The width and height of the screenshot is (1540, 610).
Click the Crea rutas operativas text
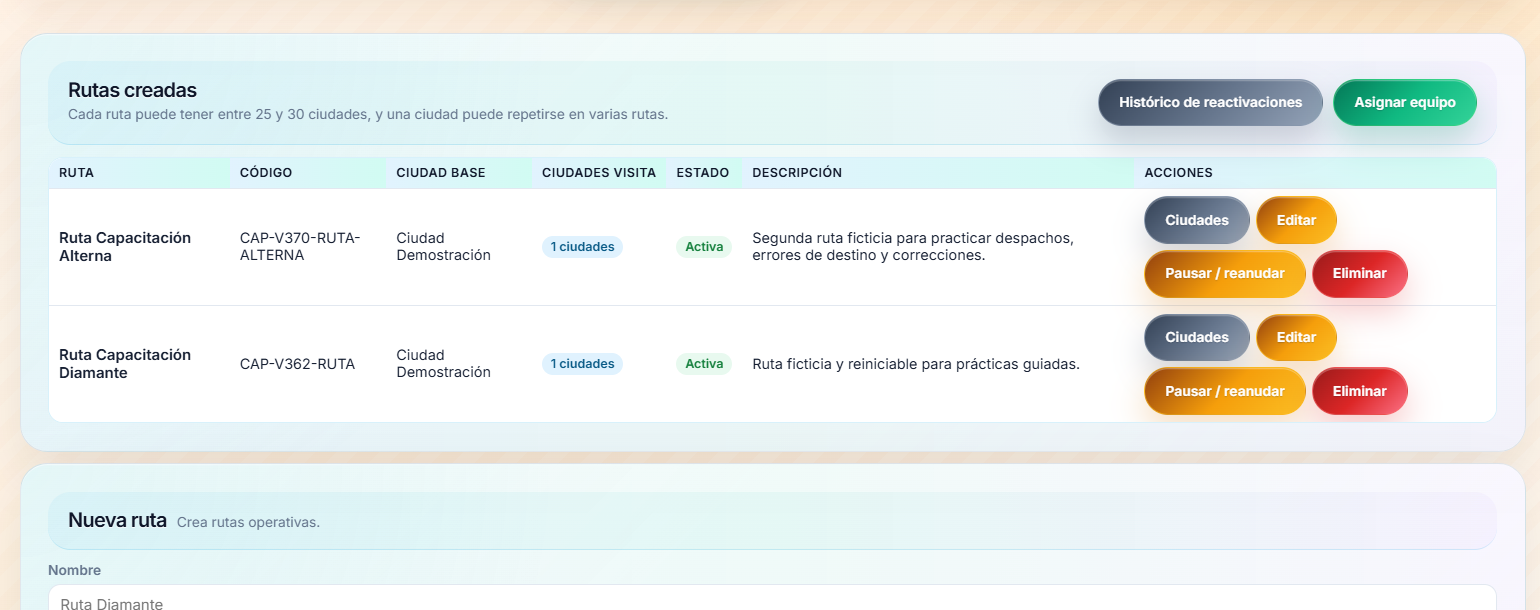click(x=248, y=523)
